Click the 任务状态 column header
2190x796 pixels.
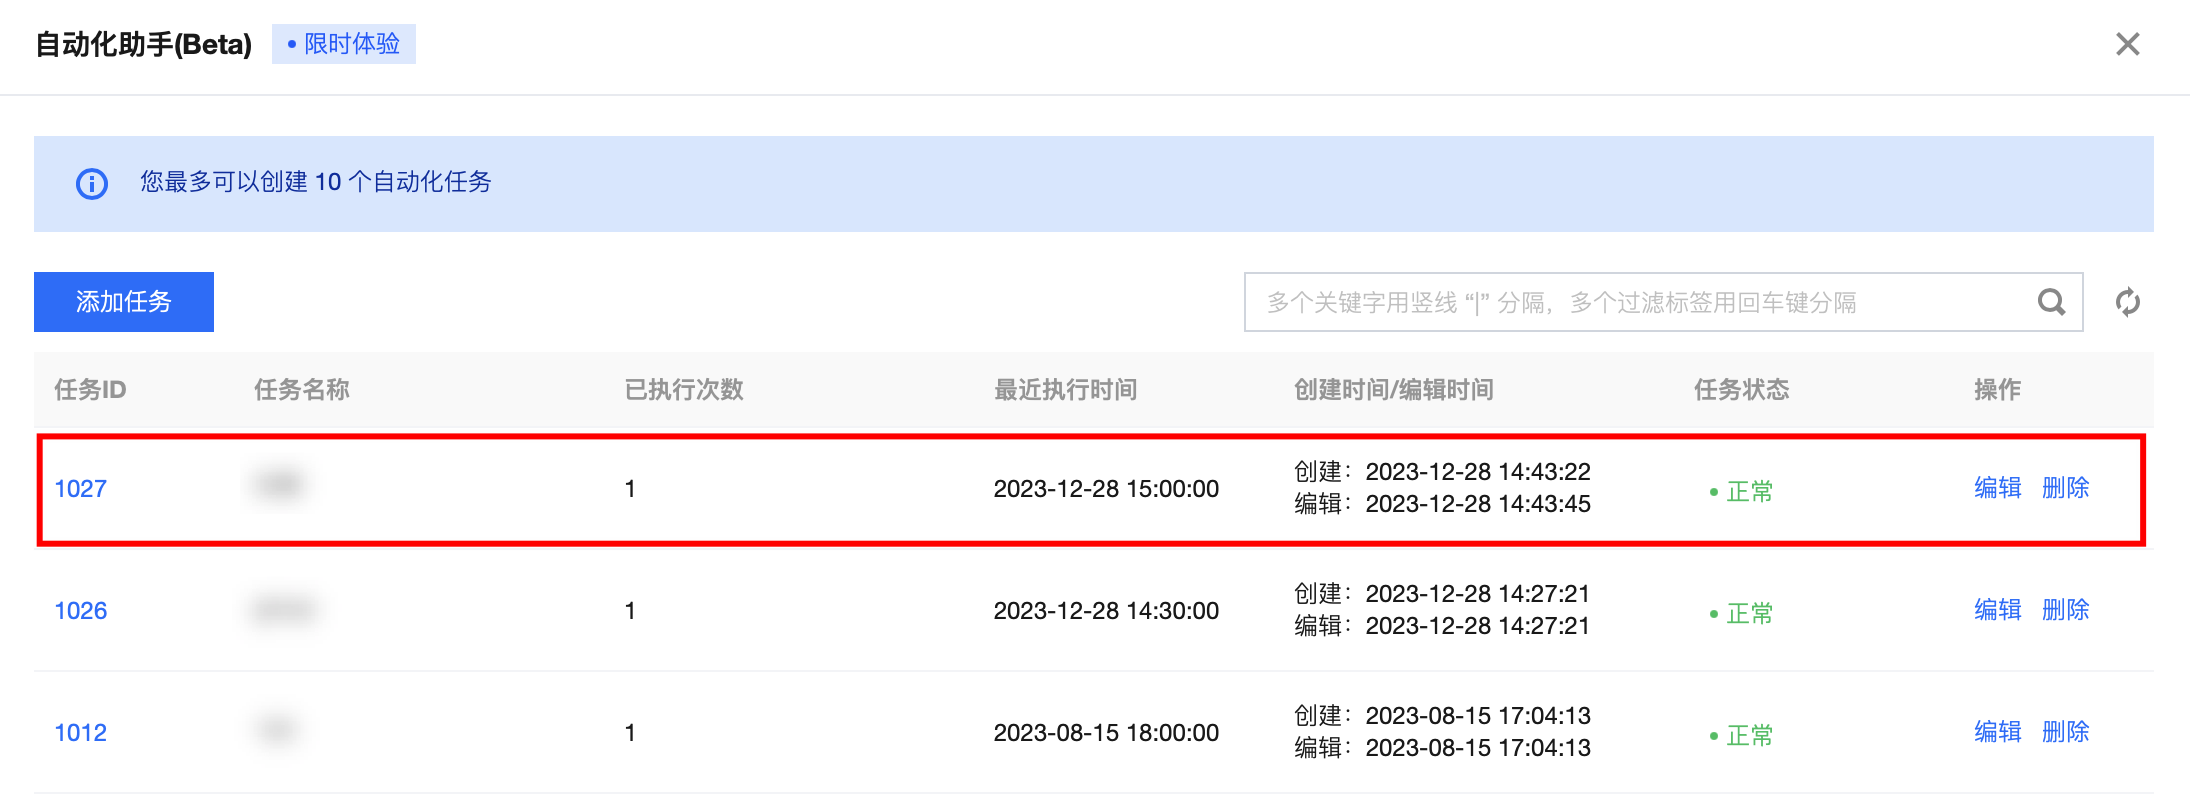(1741, 390)
